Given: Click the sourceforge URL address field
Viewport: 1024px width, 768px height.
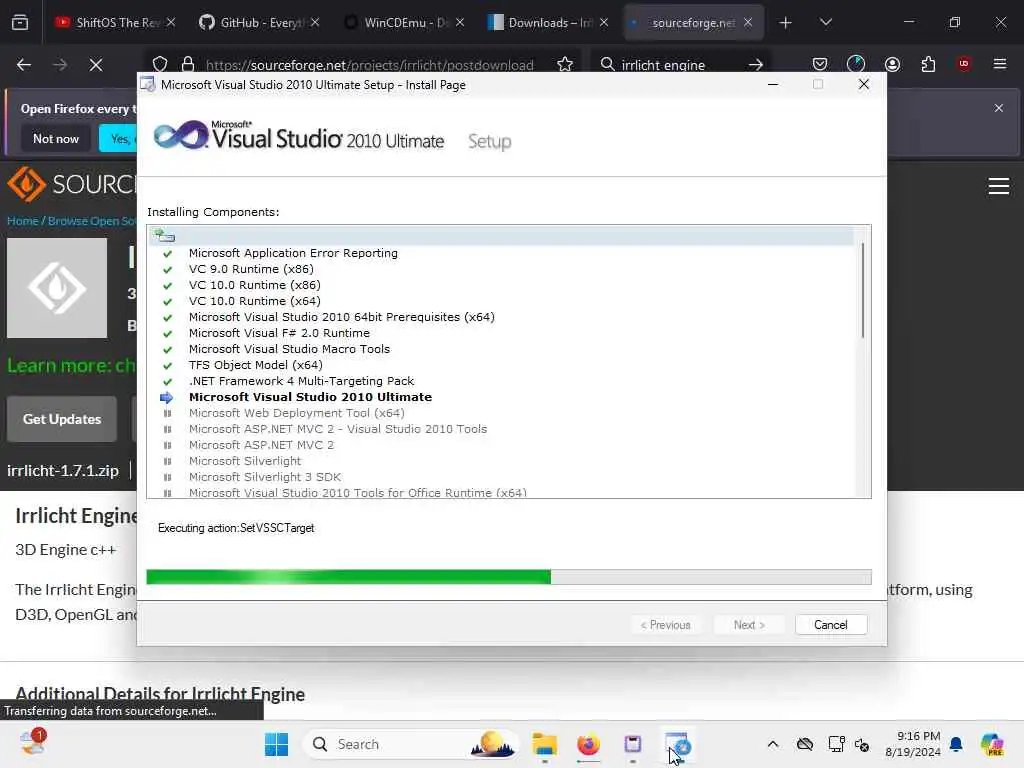Looking at the screenshot, I should pyautogui.click(x=370, y=65).
